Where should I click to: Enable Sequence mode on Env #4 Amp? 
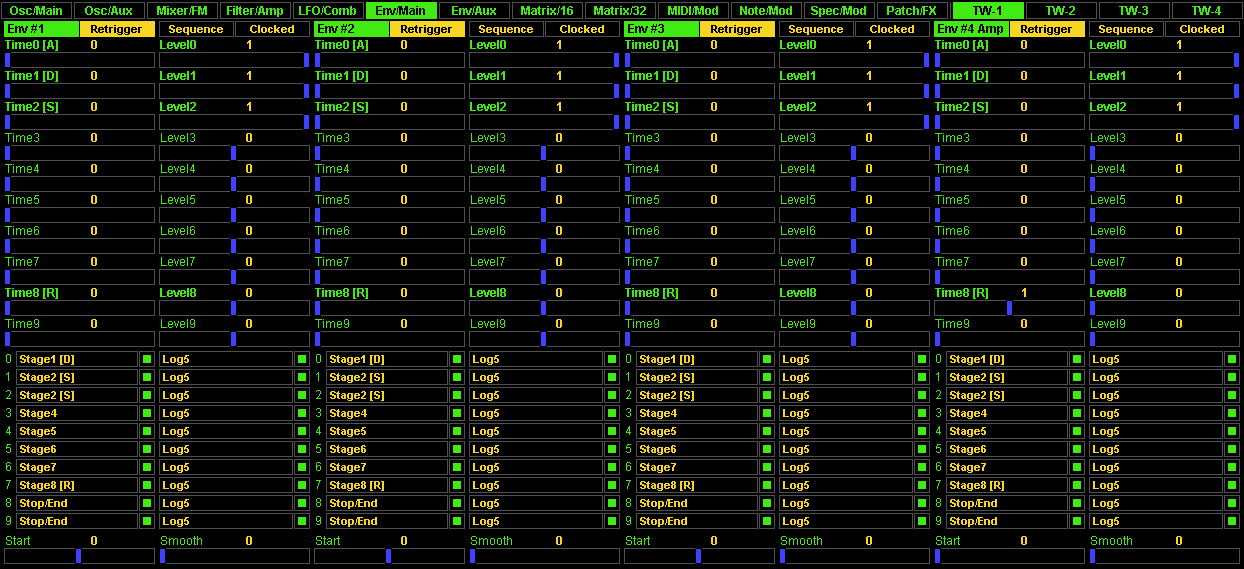(1126, 29)
